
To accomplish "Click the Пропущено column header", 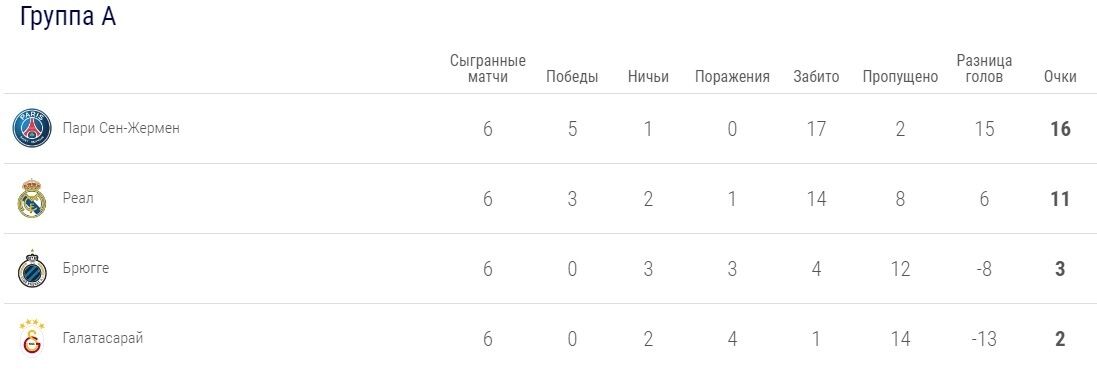I will [900, 77].
